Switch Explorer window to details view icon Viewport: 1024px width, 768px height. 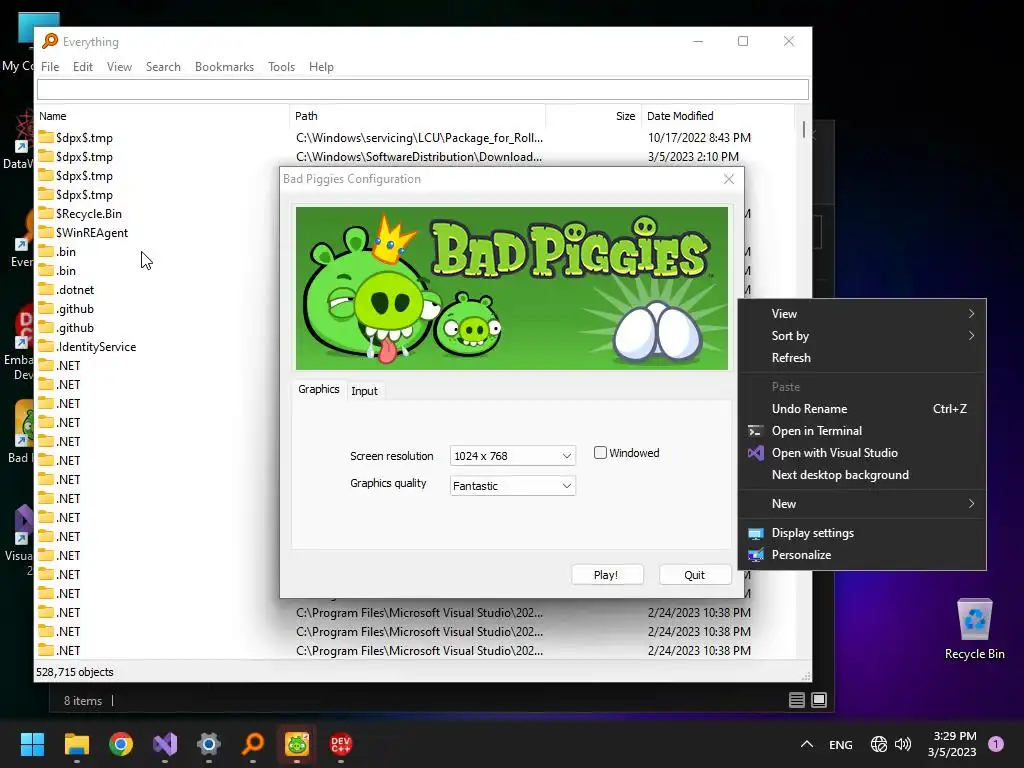click(x=797, y=700)
